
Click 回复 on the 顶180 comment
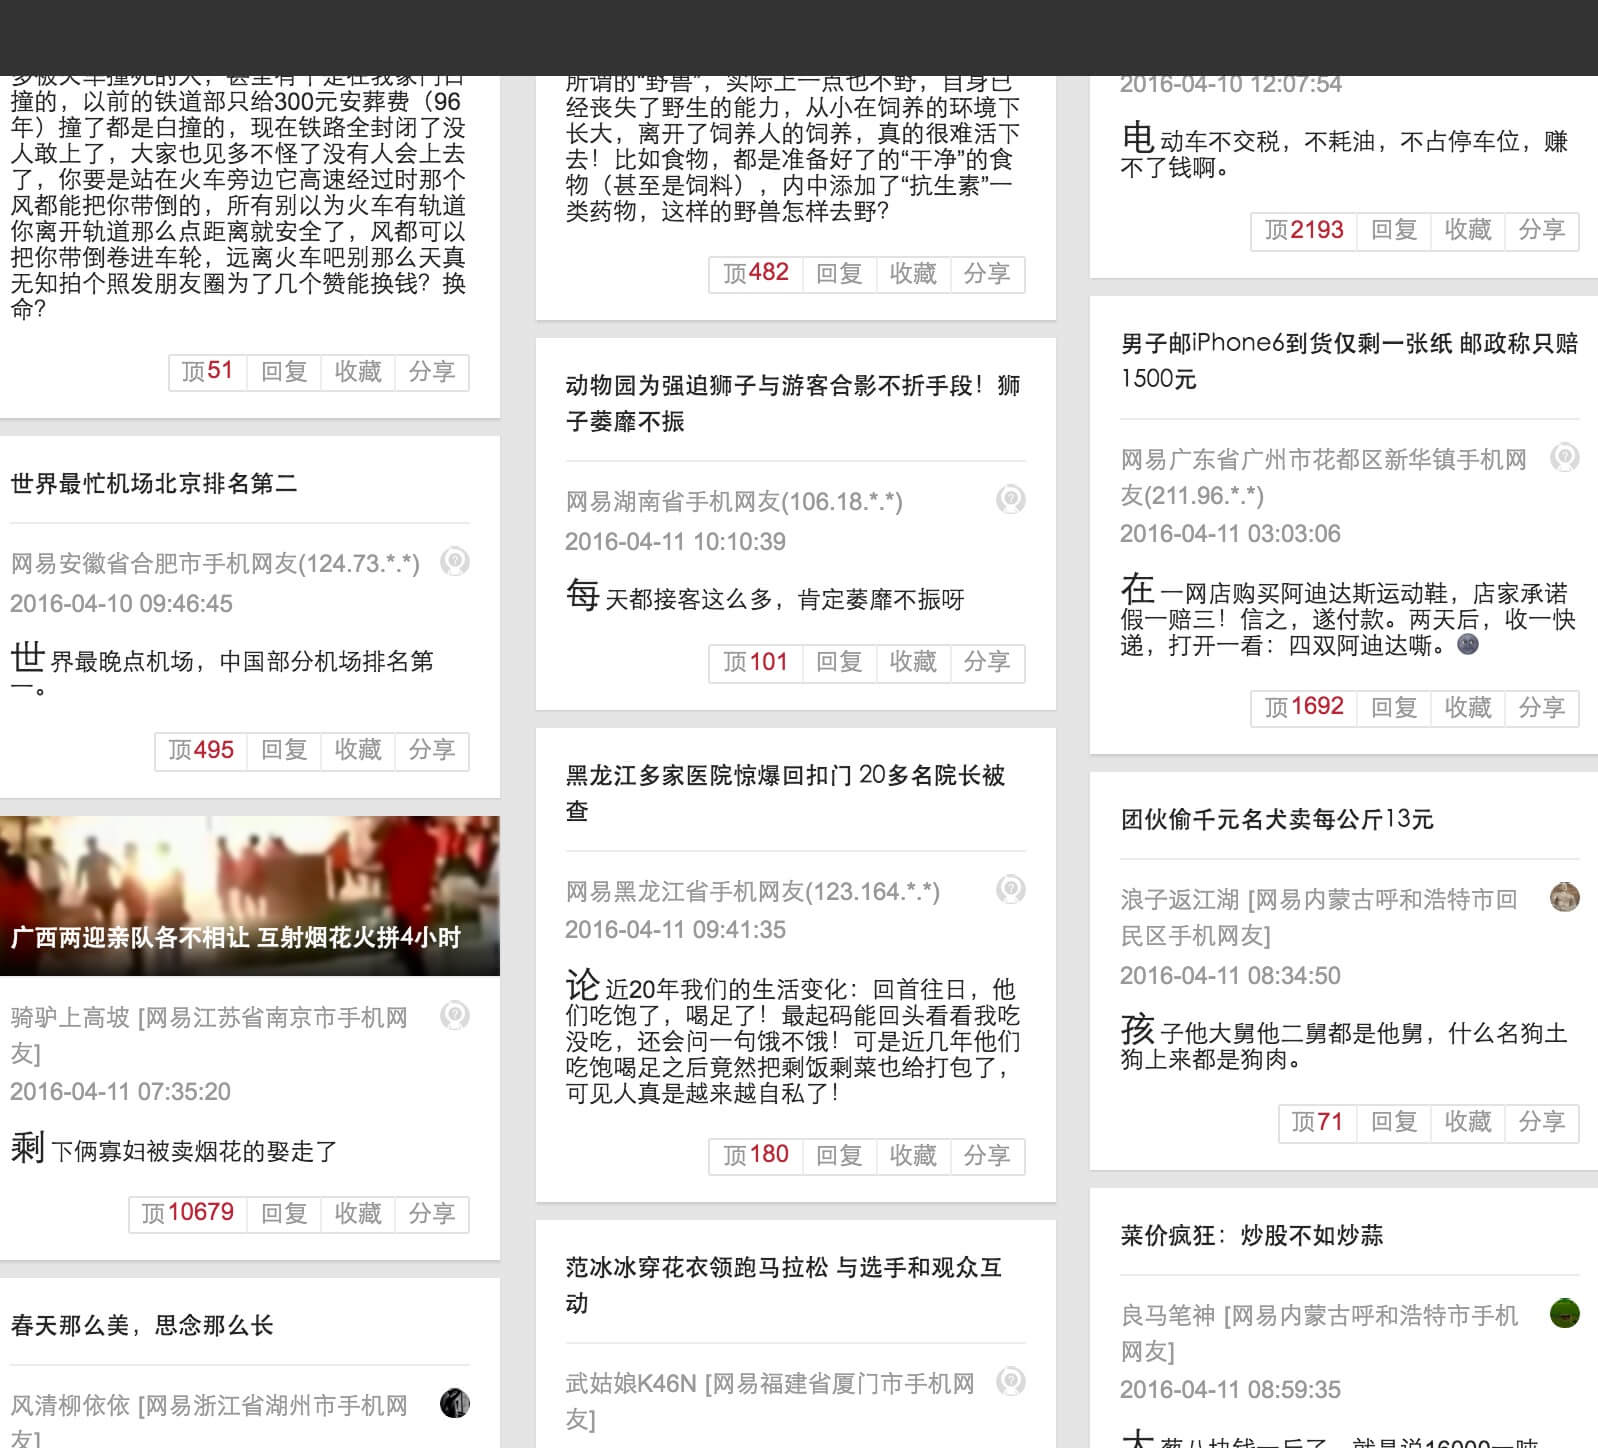[x=839, y=1155]
